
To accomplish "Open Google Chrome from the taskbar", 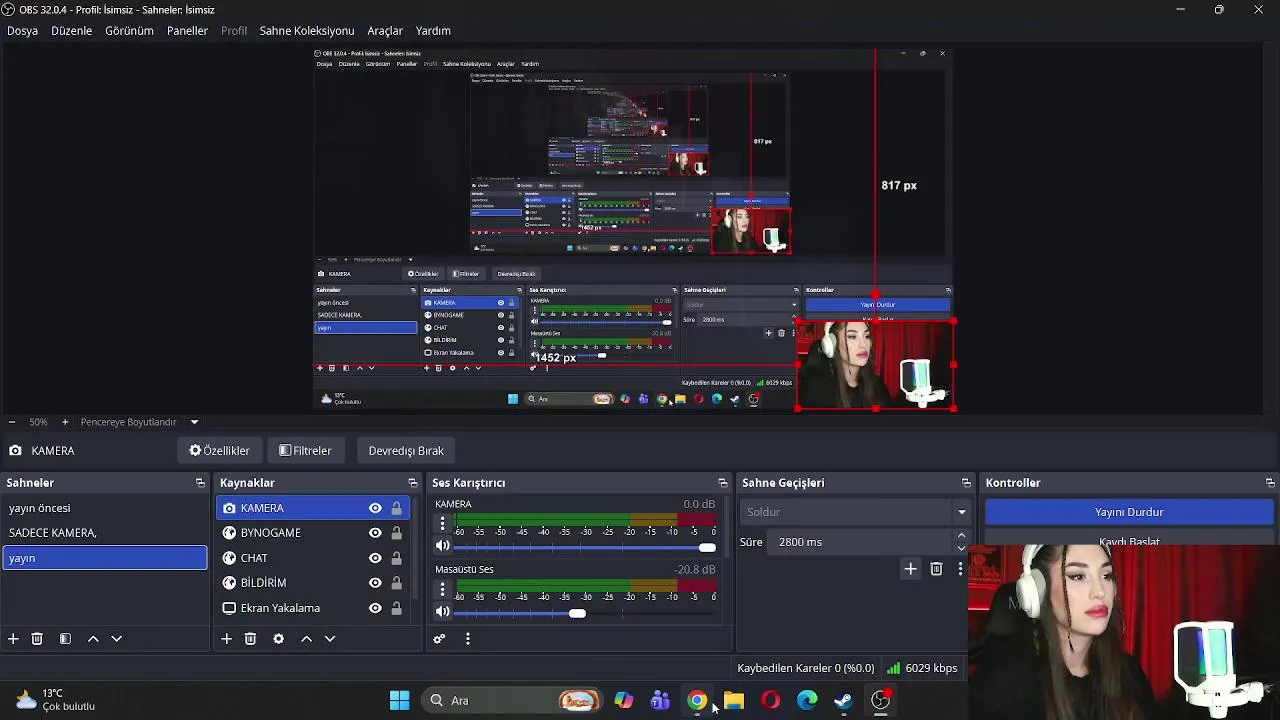I will (x=697, y=700).
